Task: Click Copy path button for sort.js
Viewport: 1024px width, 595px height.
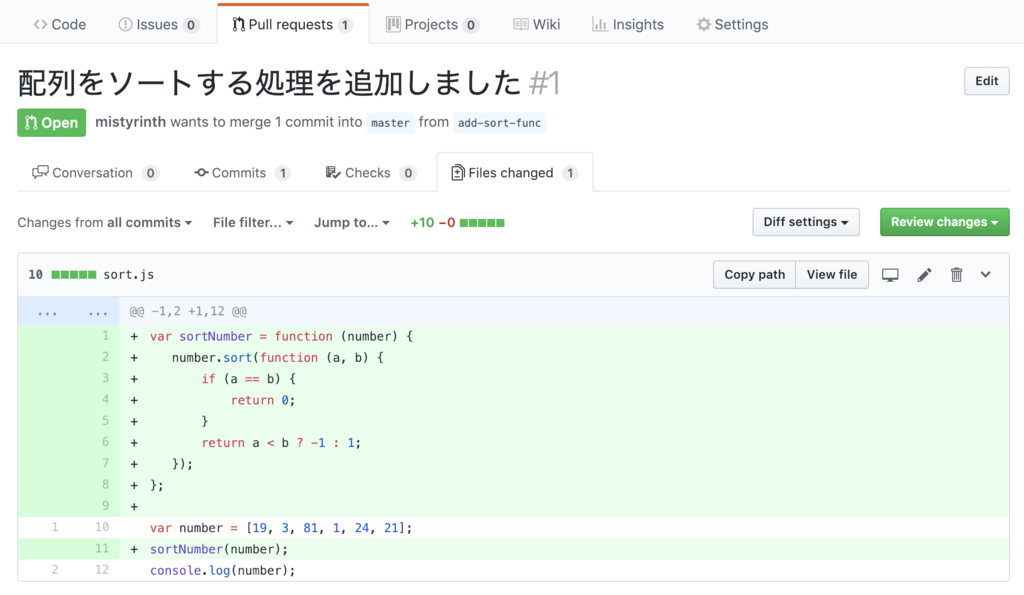Action: pyautogui.click(x=754, y=275)
